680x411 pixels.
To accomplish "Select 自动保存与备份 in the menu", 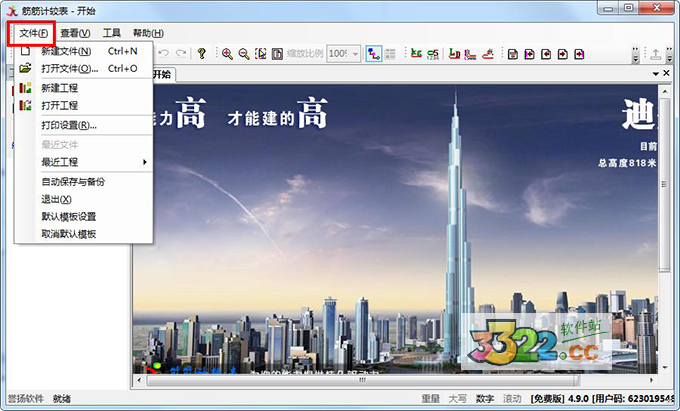I will (x=84, y=182).
